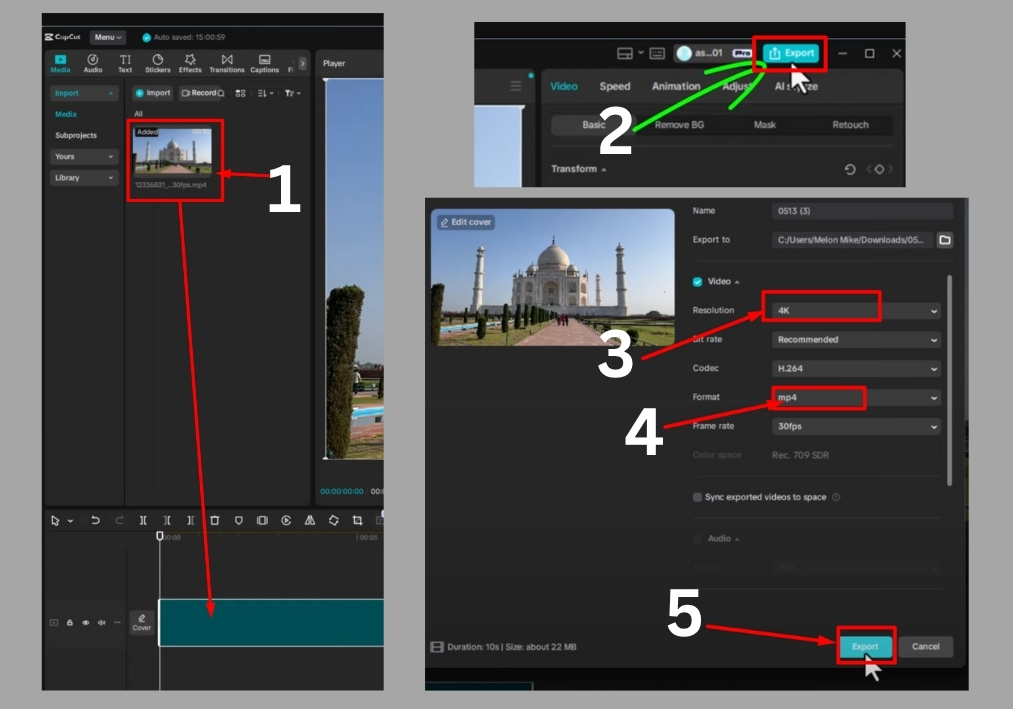
Task: Collapse the Import section in sidebar
Action: pos(84,93)
